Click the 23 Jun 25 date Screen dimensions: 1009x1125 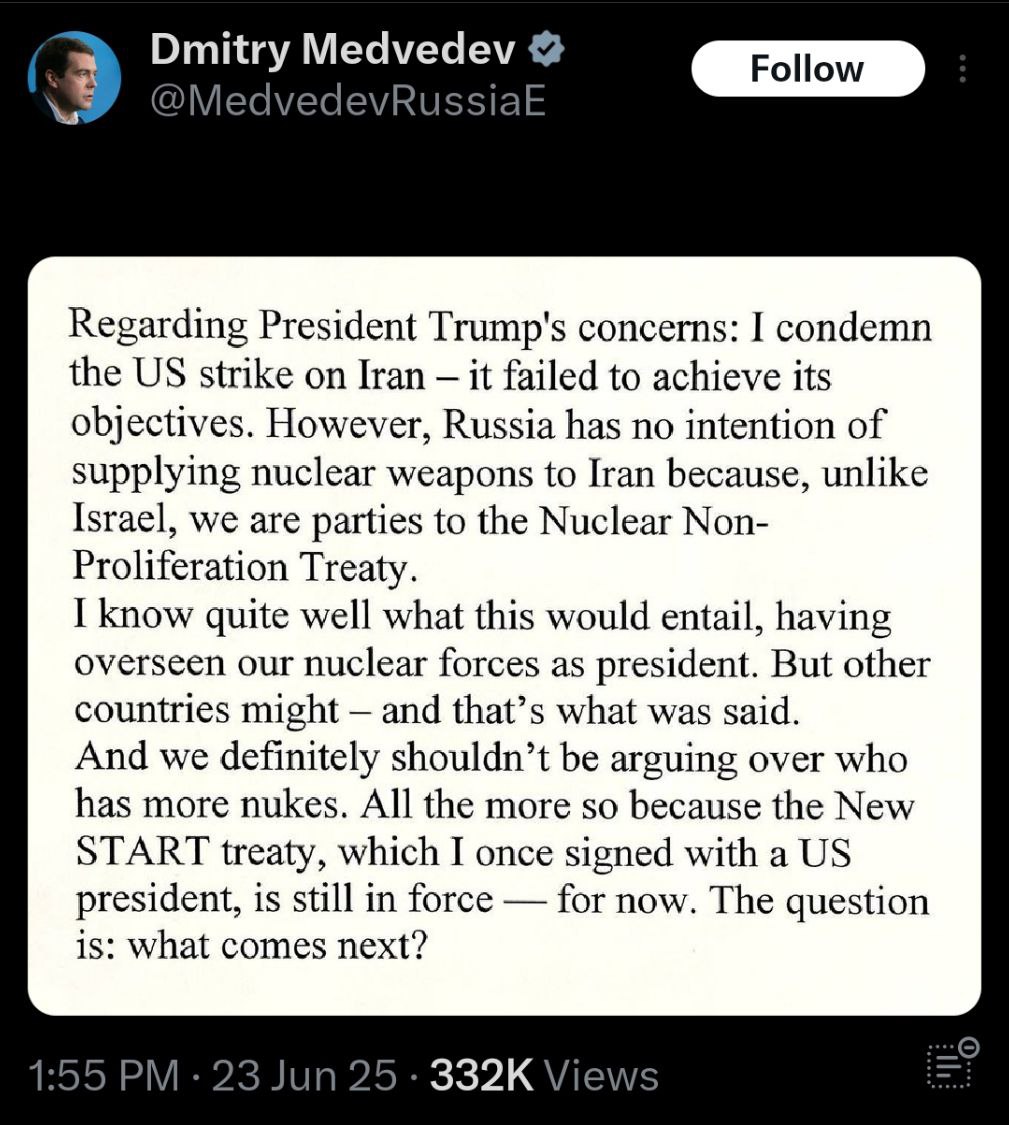[304, 1075]
